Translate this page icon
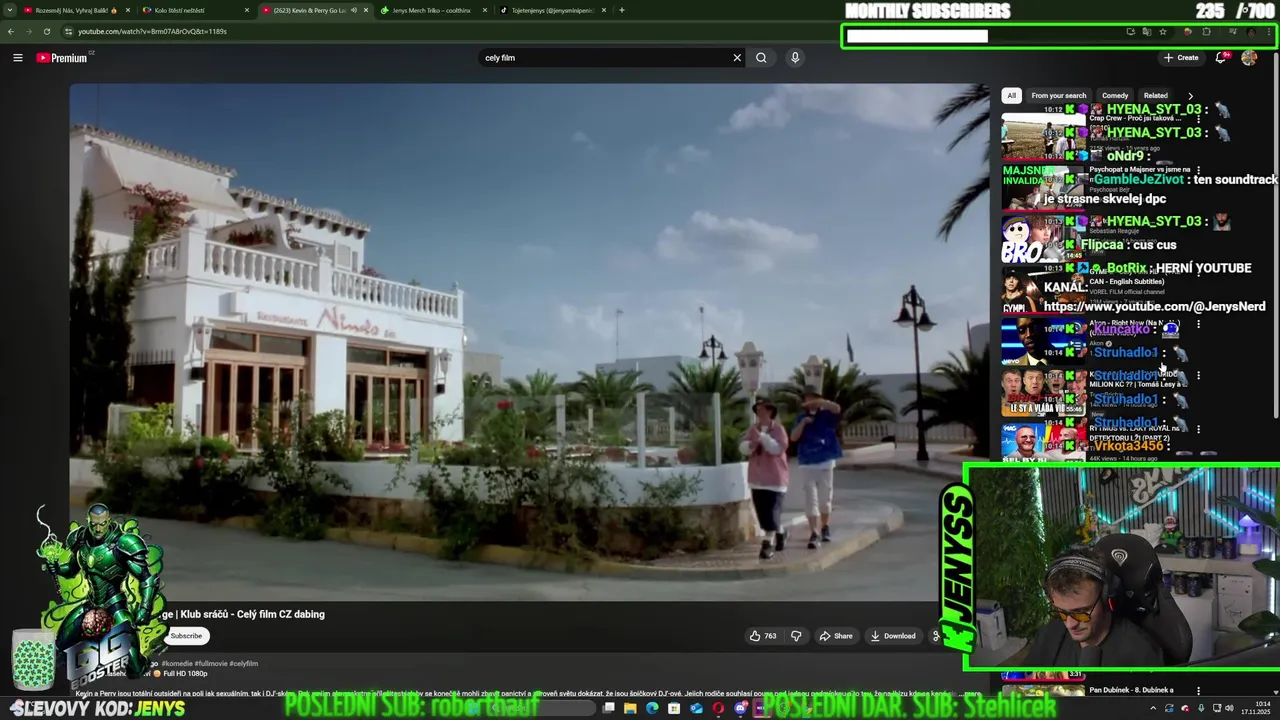1280x720 pixels. pyautogui.click(x=1146, y=31)
